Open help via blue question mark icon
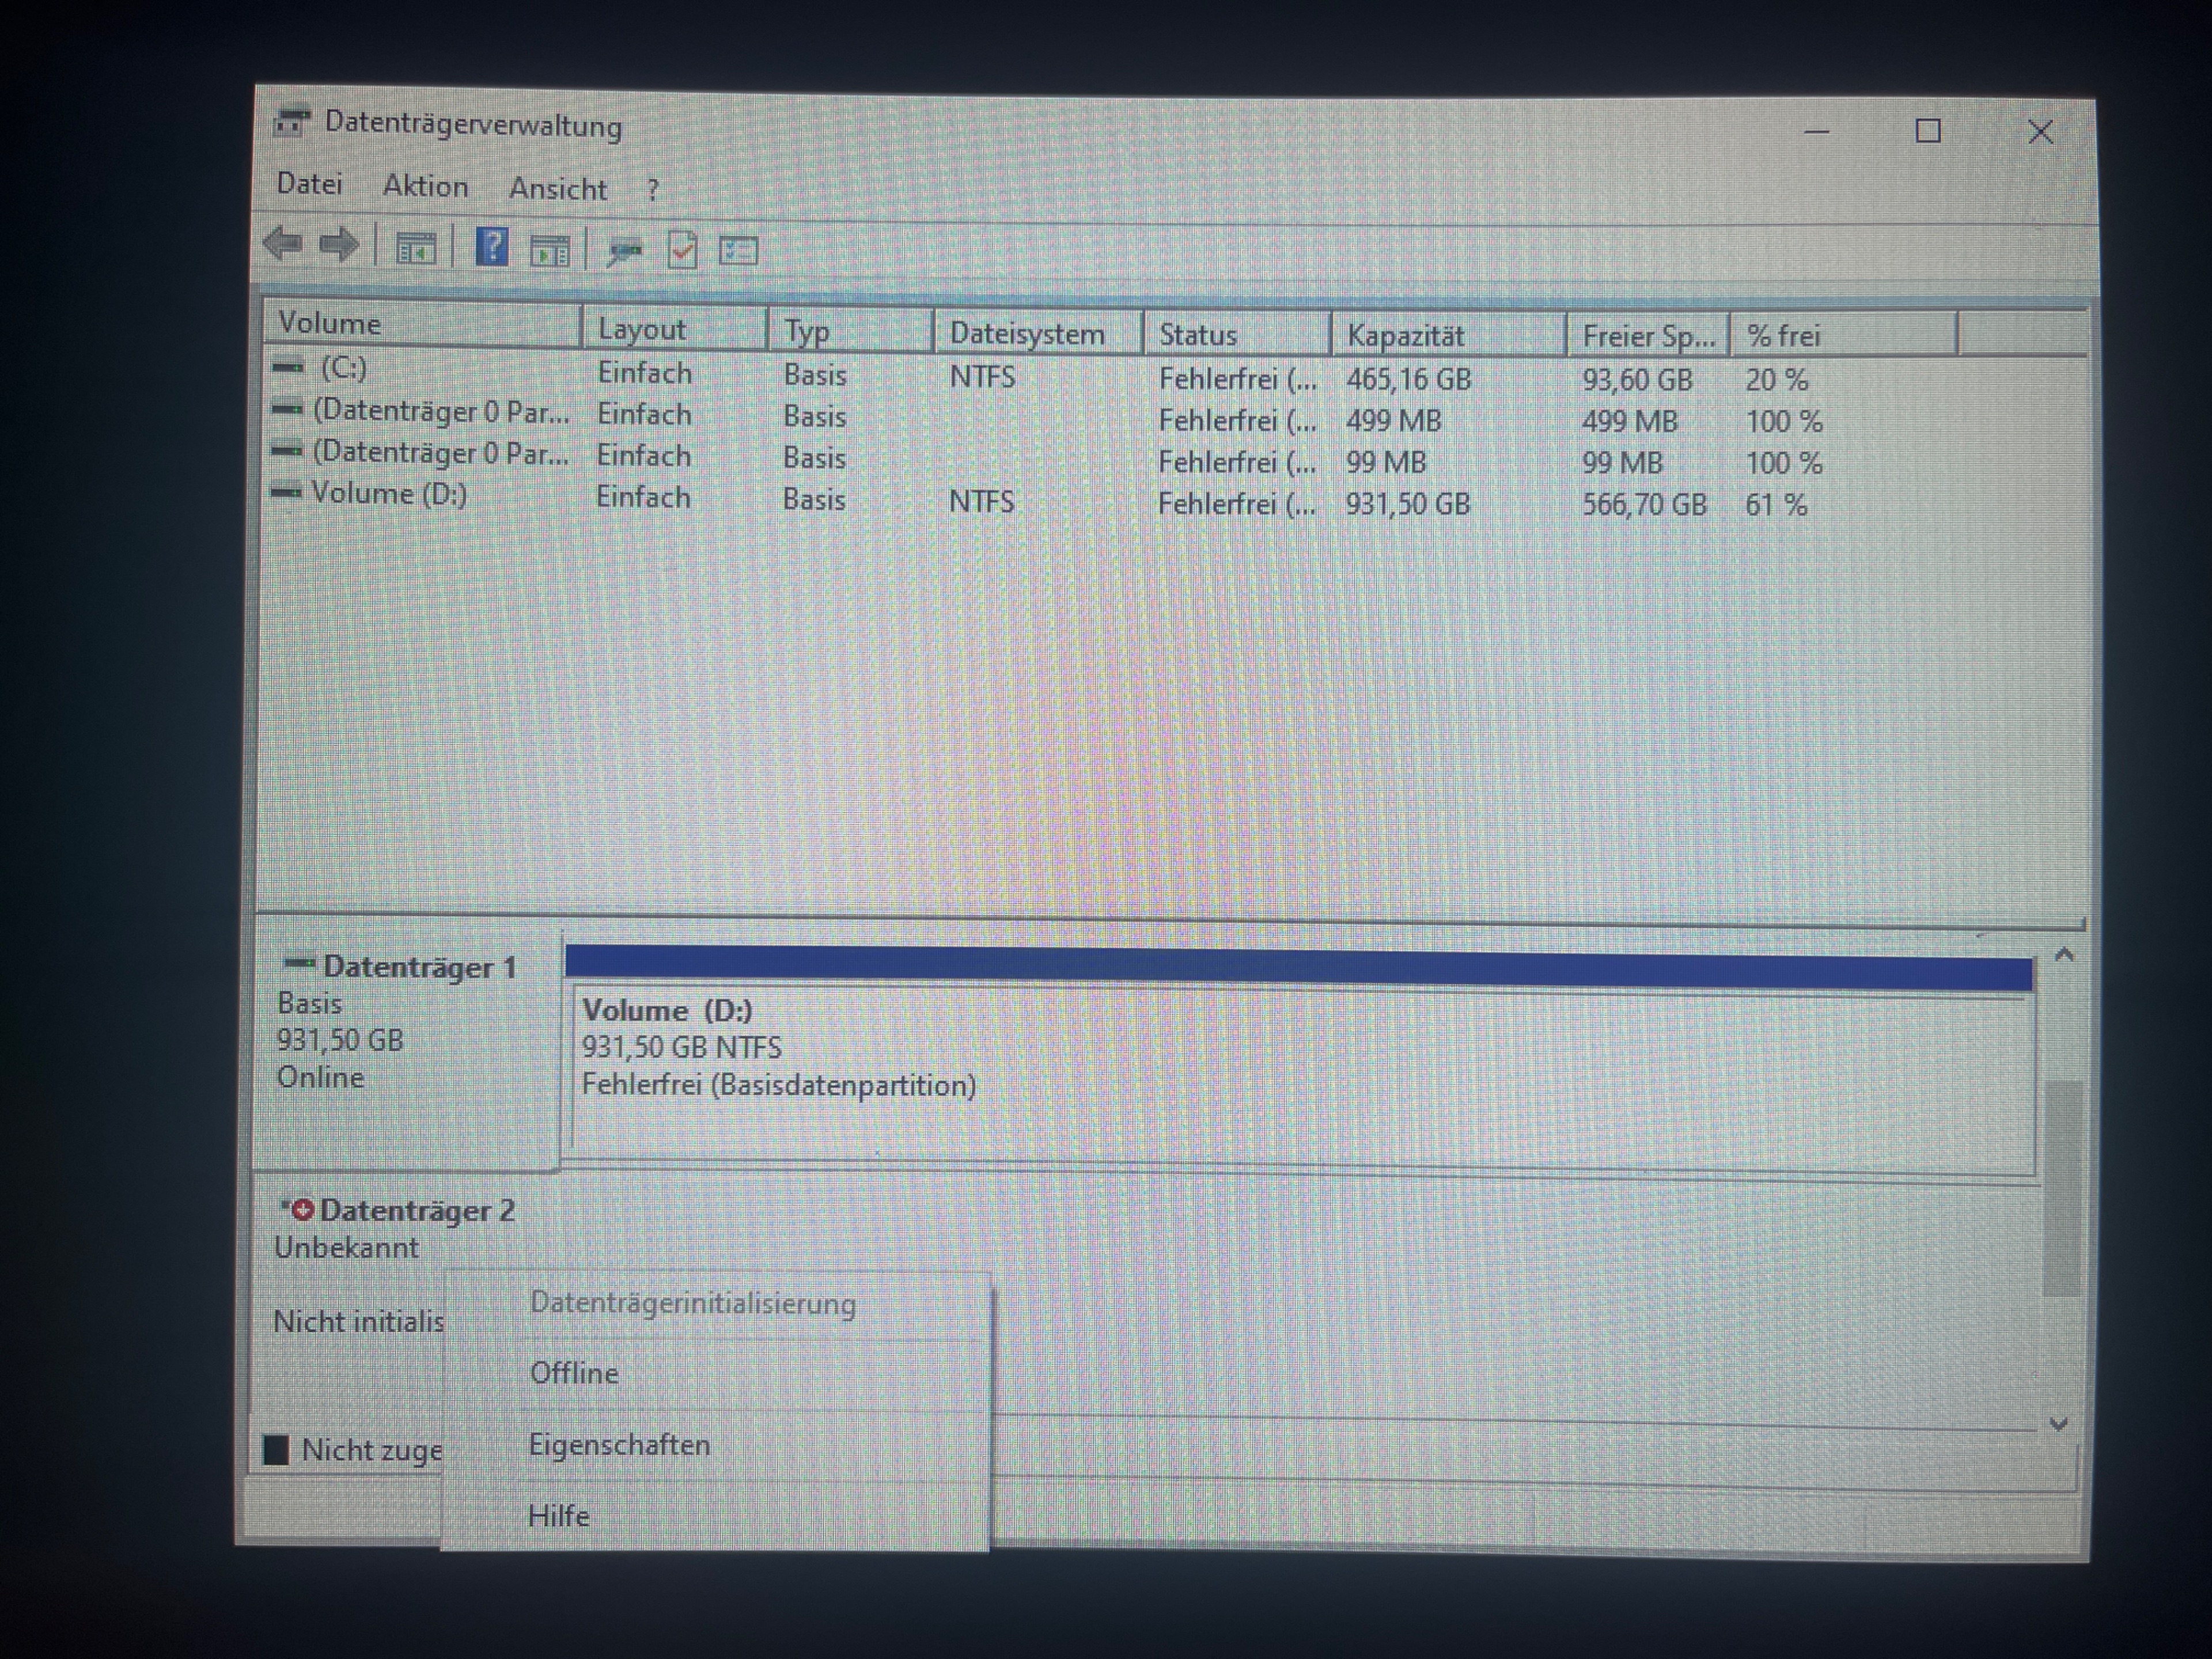Image resolution: width=2212 pixels, height=1659 pixels. click(x=492, y=247)
